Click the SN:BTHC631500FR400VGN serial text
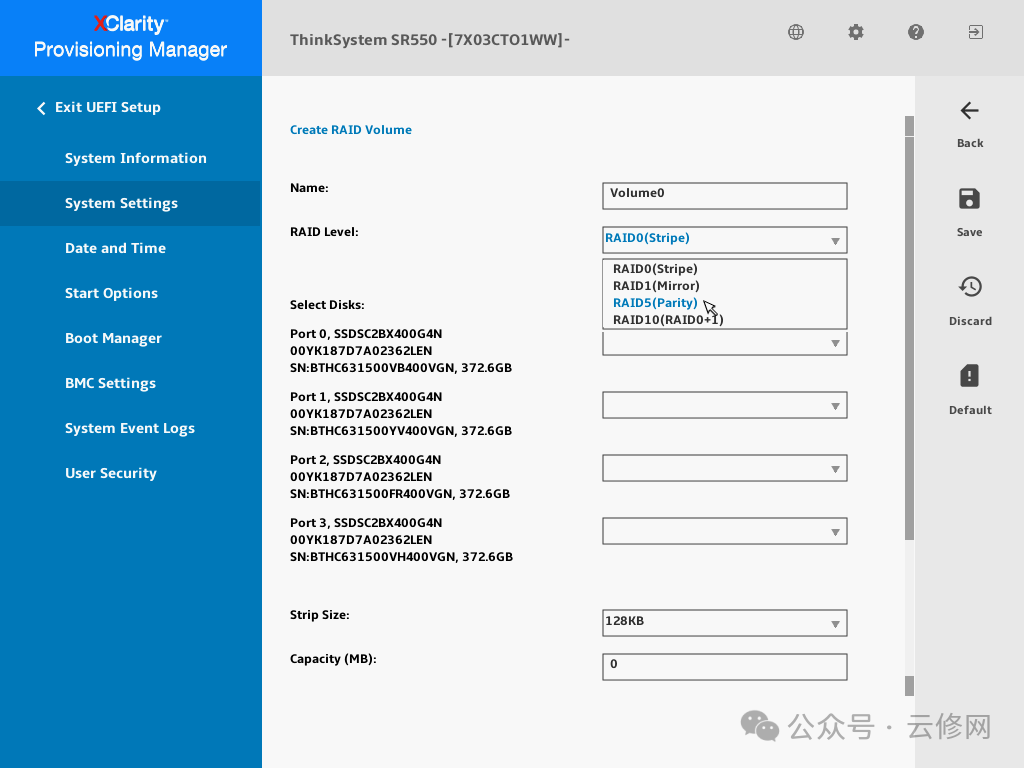This screenshot has height=768, width=1024. coord(400,494)
